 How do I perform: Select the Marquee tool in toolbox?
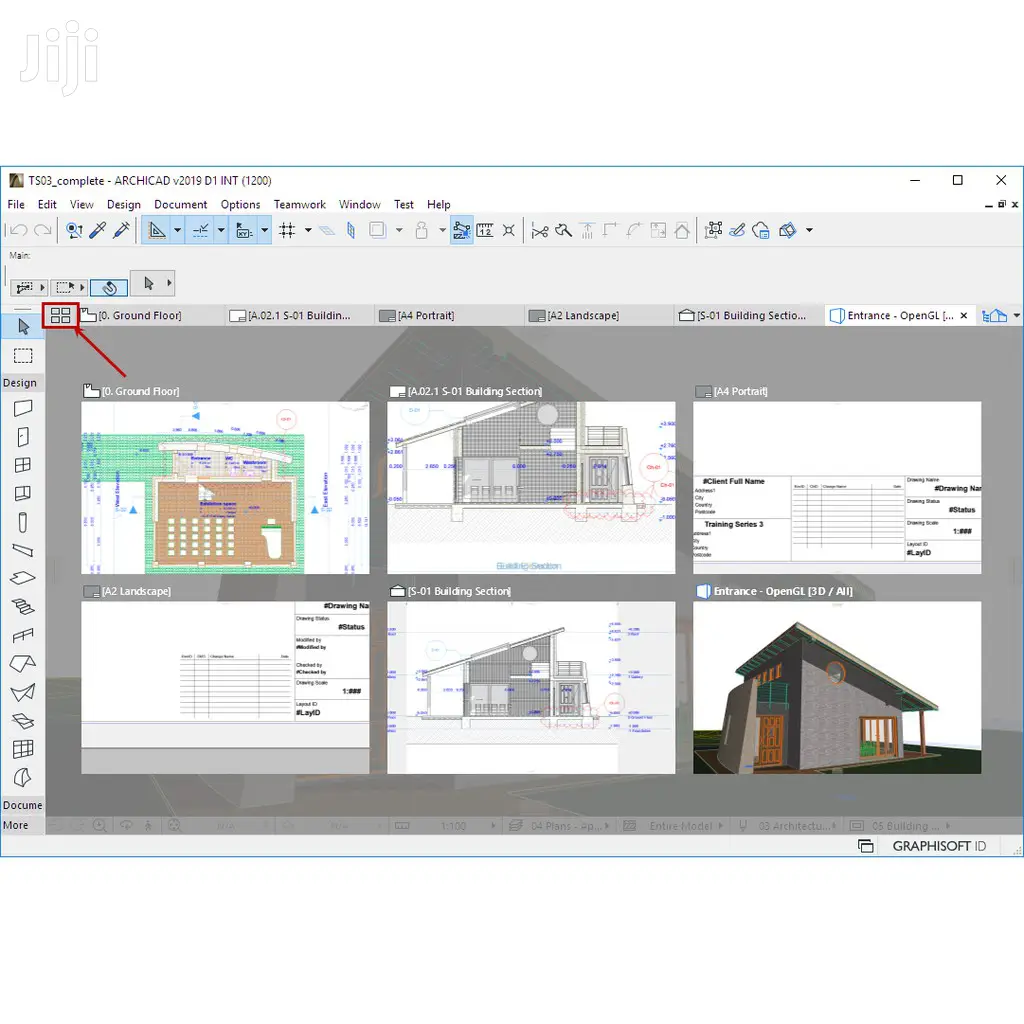[23, 356]
